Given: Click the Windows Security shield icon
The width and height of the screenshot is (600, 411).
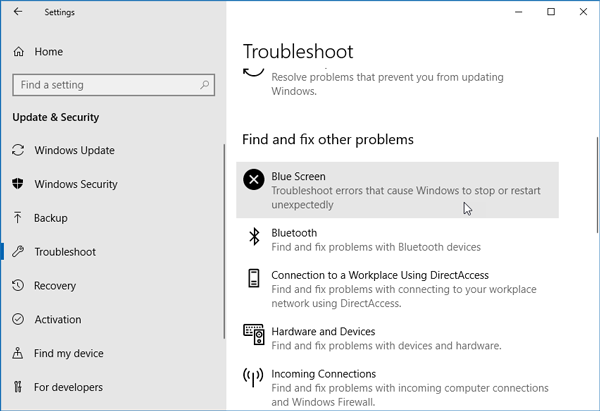Looking at the screenshot, I should [x=18, y=184].
